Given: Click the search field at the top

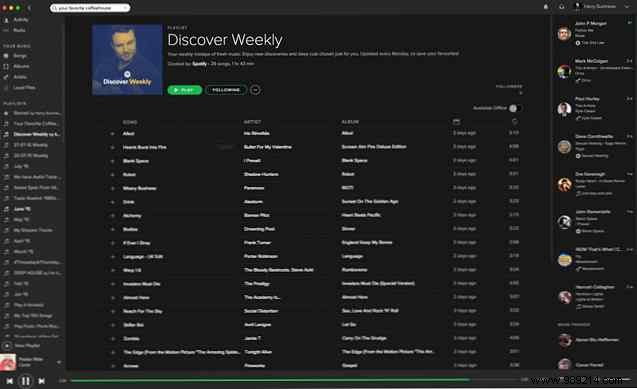Looking at the screenshot, I should pyautogui.click(x=90, y=8).
